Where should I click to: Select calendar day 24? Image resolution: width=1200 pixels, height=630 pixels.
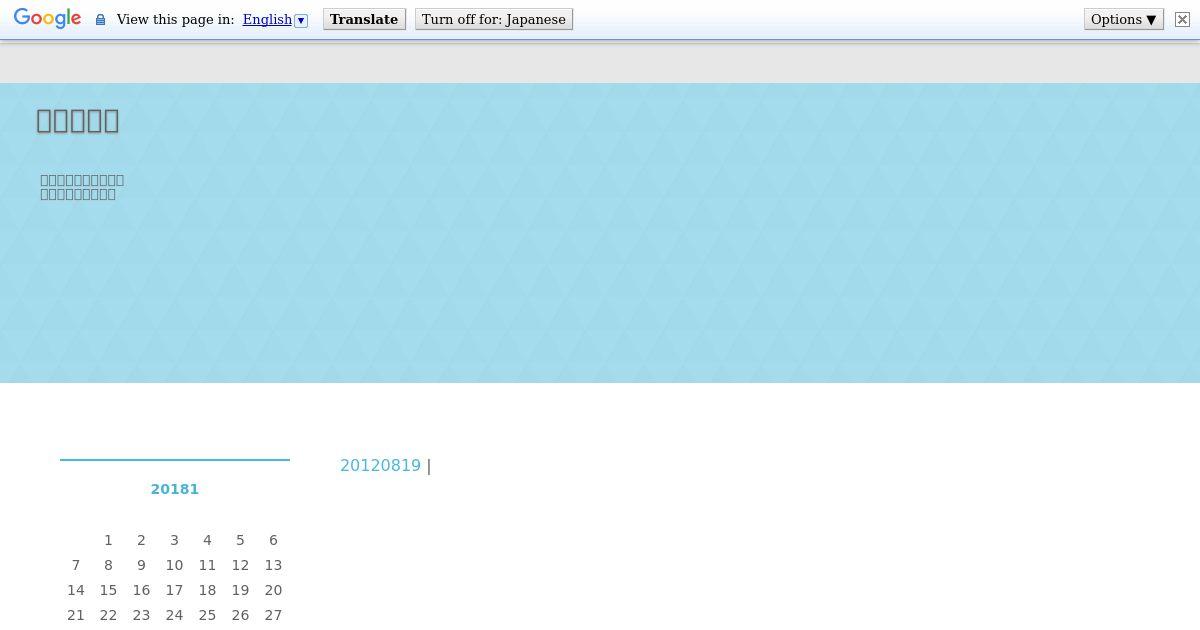tap(174, 615)
